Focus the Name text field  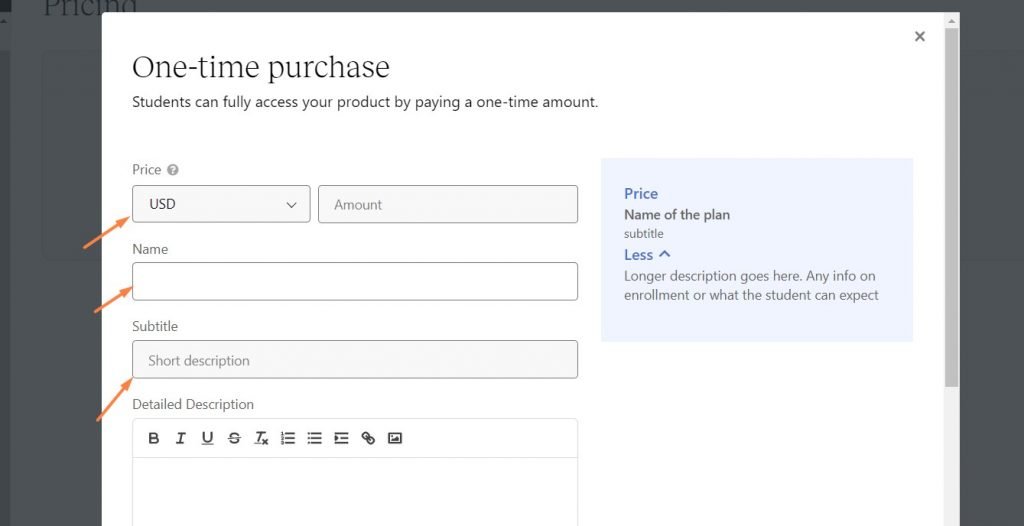coord(355,281)
